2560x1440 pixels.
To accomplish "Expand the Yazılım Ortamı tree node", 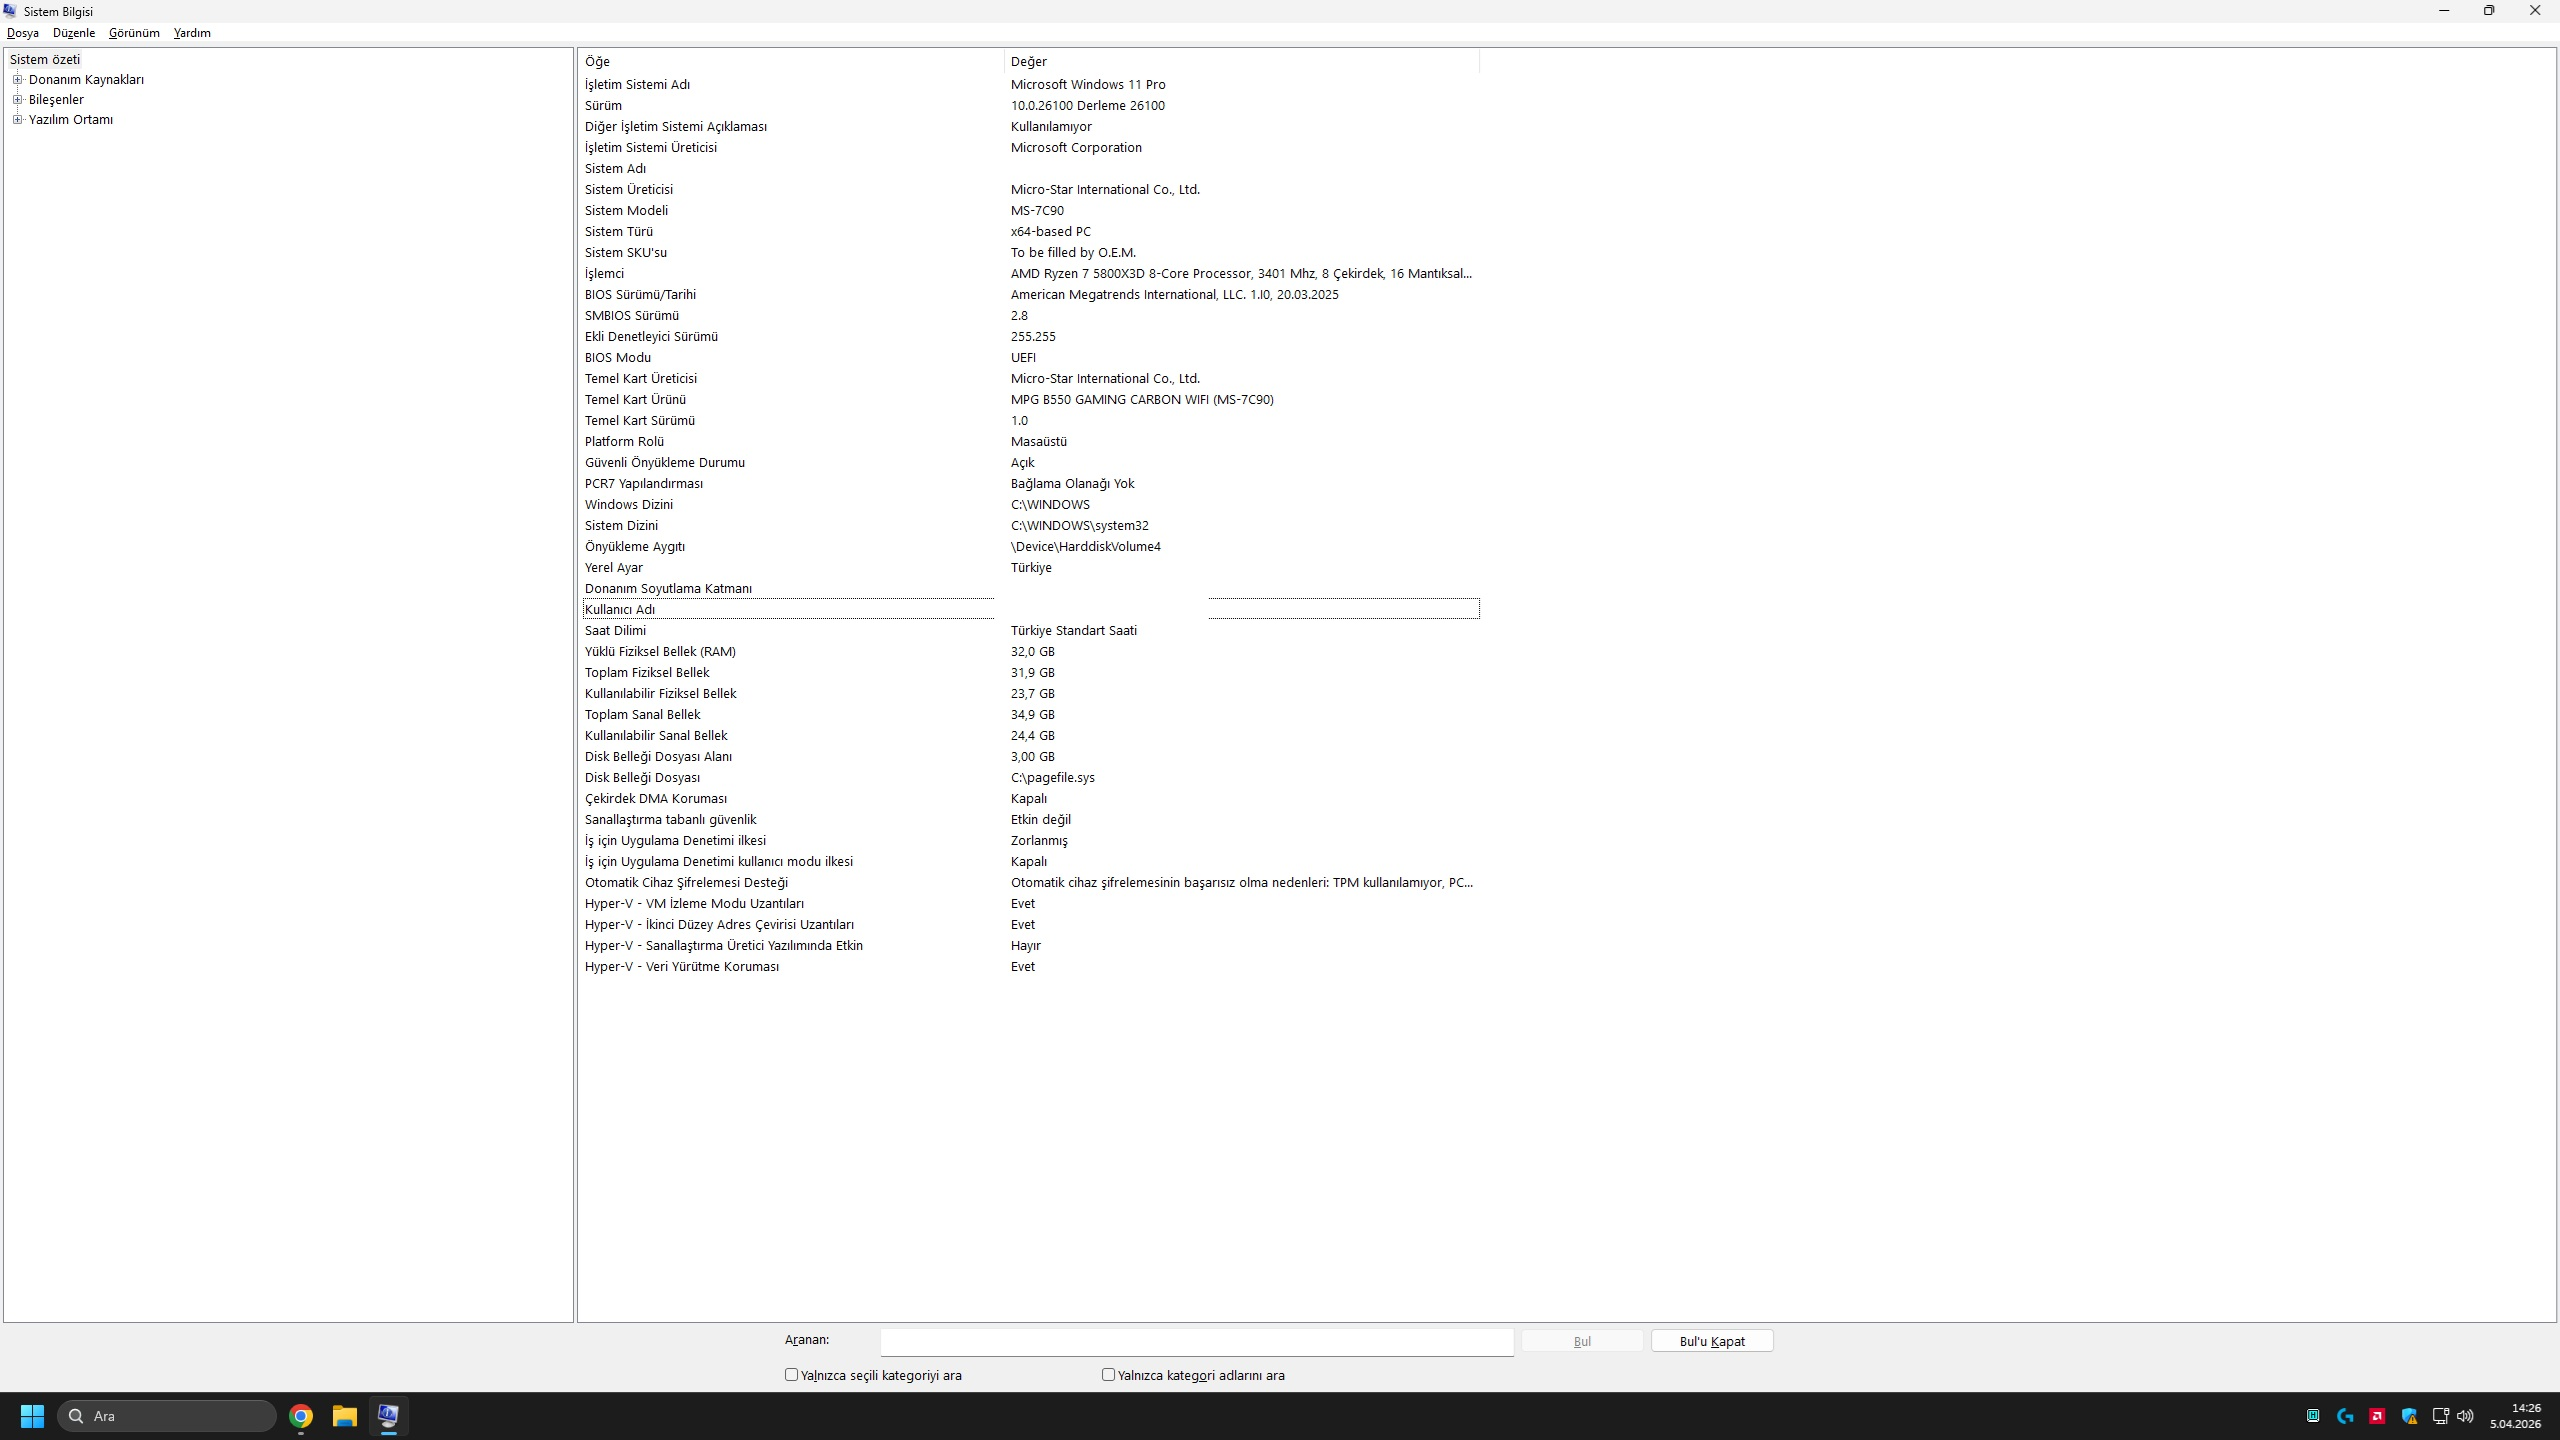I will click(17, 119).
